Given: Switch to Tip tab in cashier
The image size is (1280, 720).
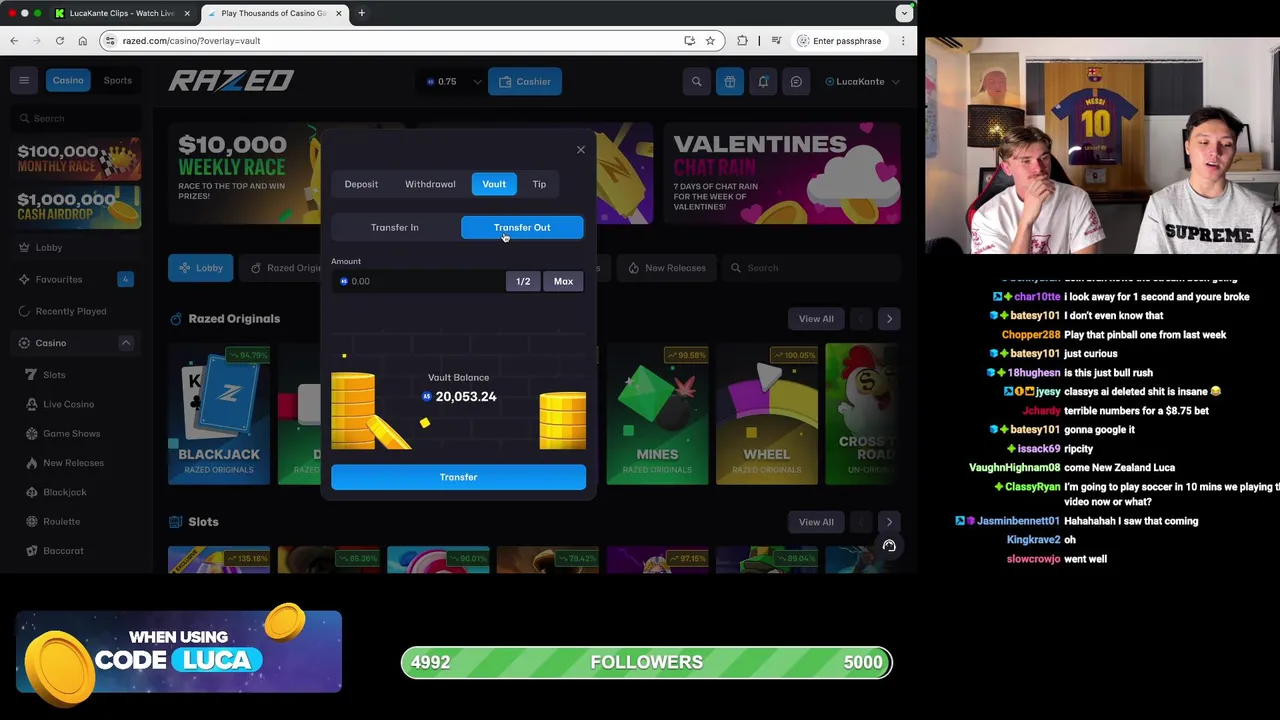Looking at the screenshot, I should coord(539,184).
